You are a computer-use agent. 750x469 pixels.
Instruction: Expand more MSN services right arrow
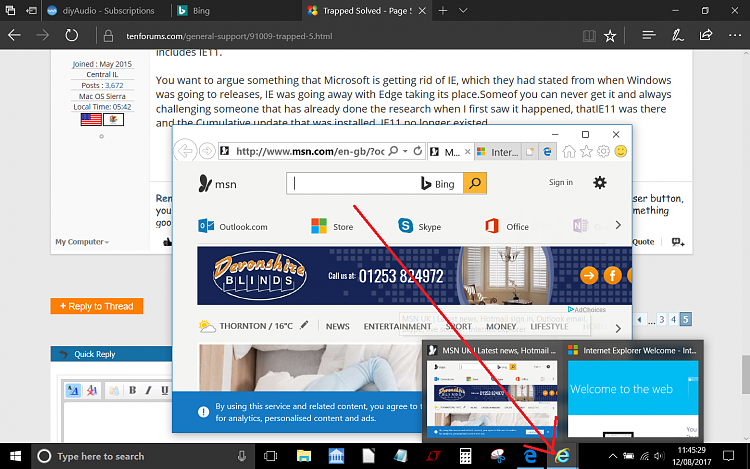(618, 225)
